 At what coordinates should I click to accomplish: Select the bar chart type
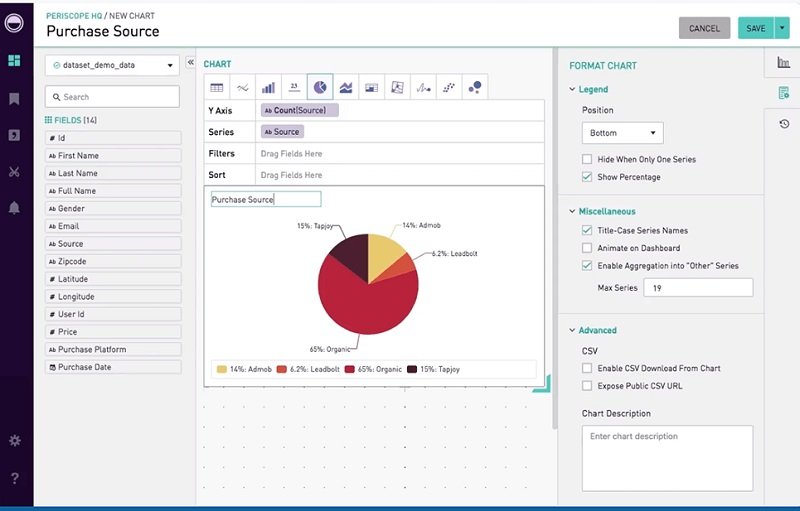268,88
